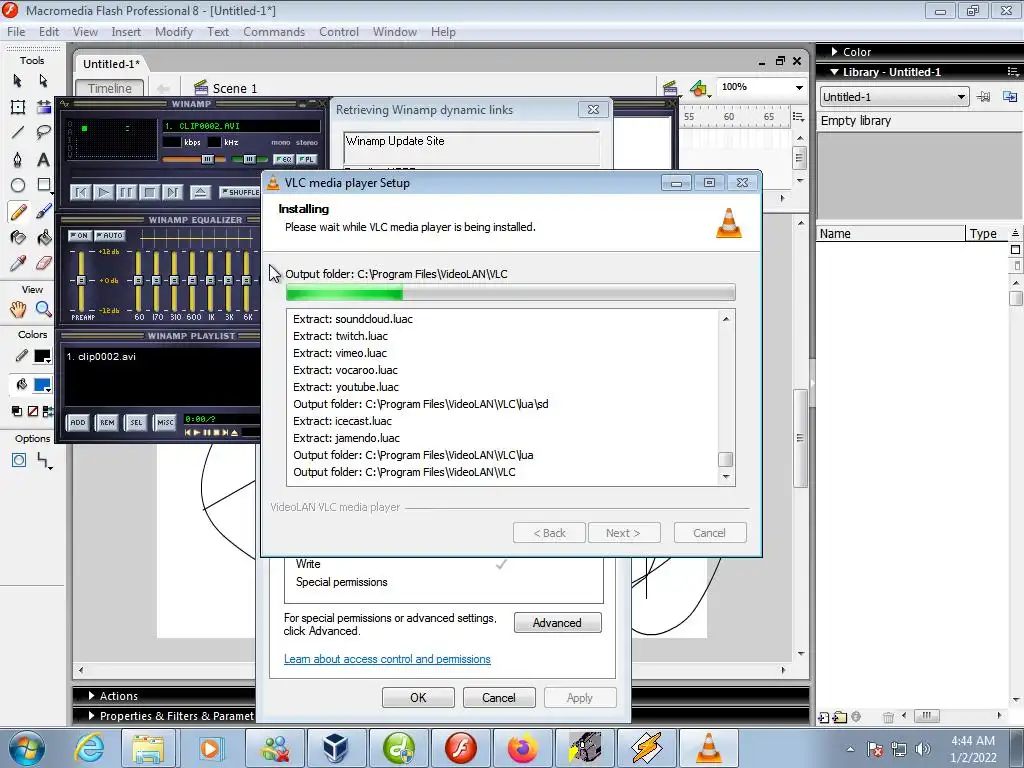Open the File menu
This screenshot has height=768, width=1024.
[x=16, y=32]
